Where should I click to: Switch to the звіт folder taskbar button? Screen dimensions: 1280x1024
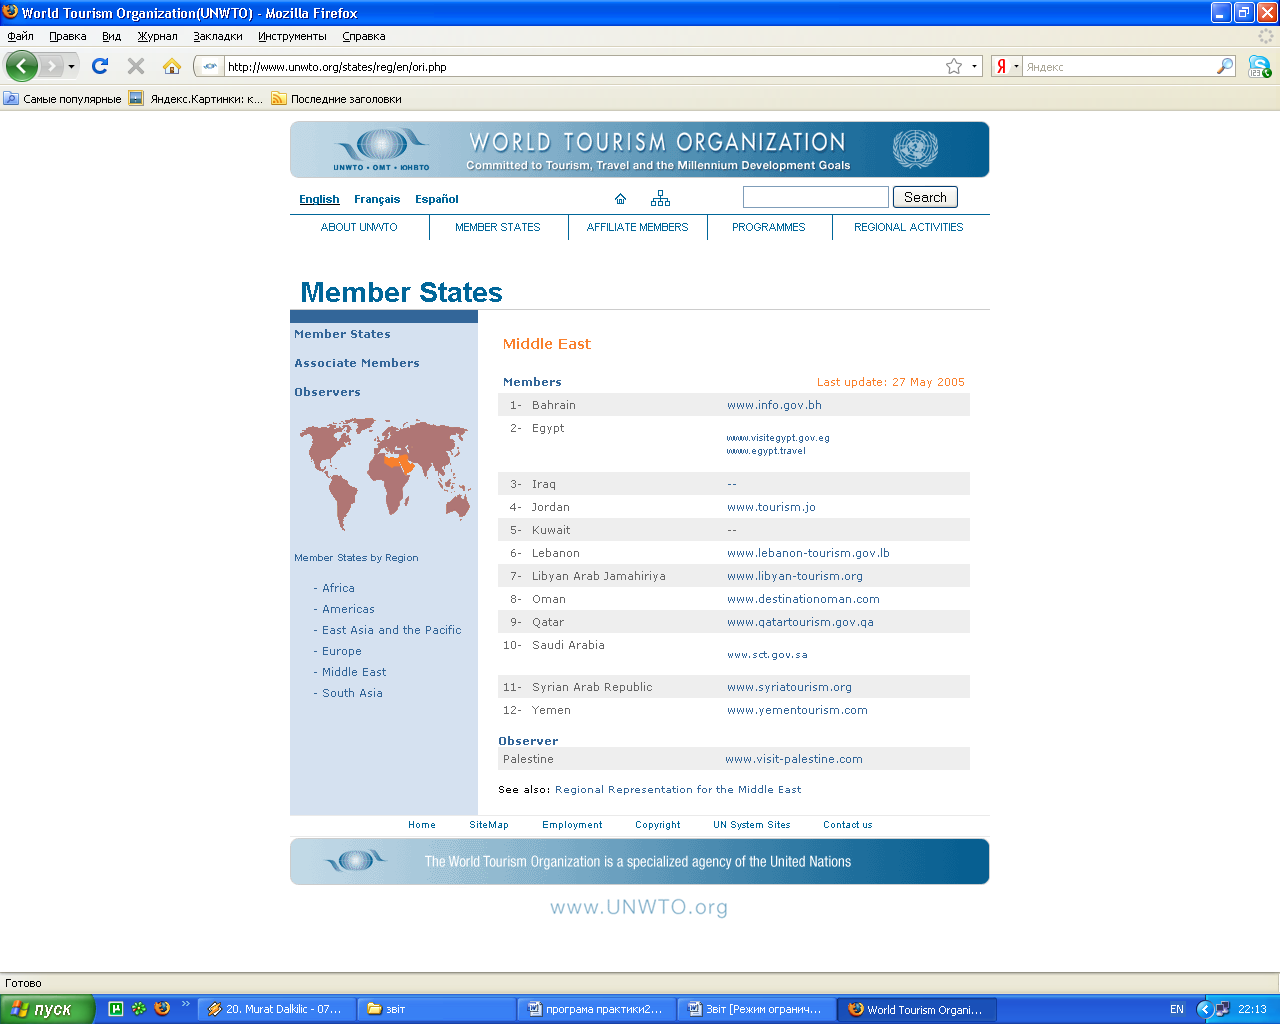coord(437,1009)
